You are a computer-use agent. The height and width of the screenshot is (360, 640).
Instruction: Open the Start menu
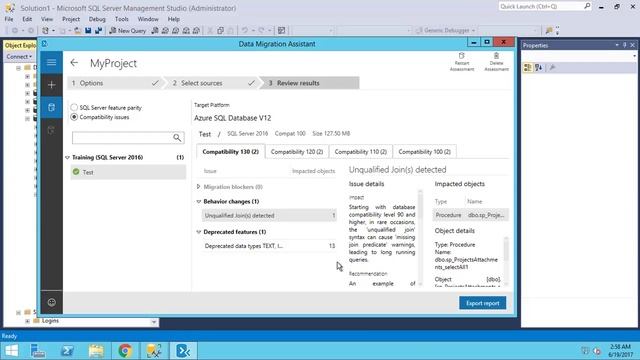coord(11,351)
